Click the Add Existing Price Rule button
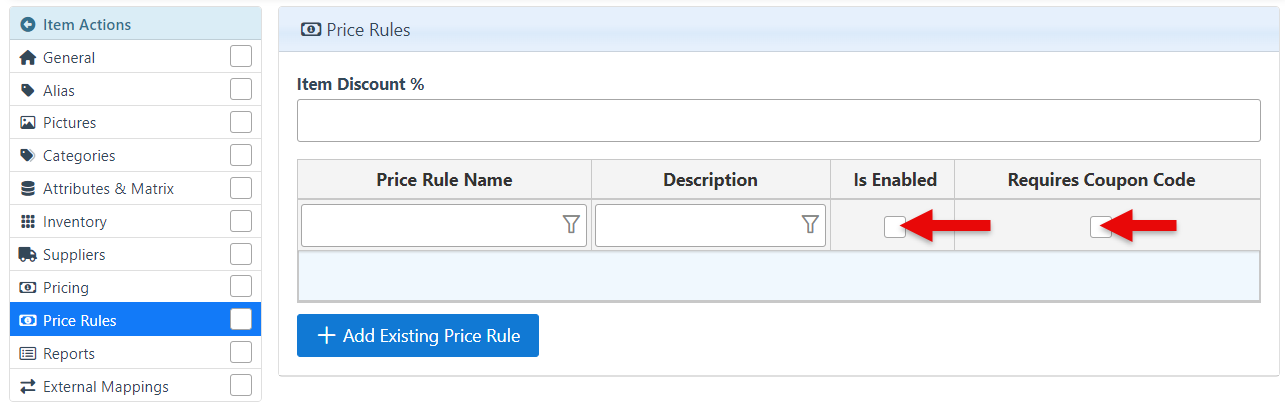Screen dimensions: 1285x416 (x=418, y=336)
